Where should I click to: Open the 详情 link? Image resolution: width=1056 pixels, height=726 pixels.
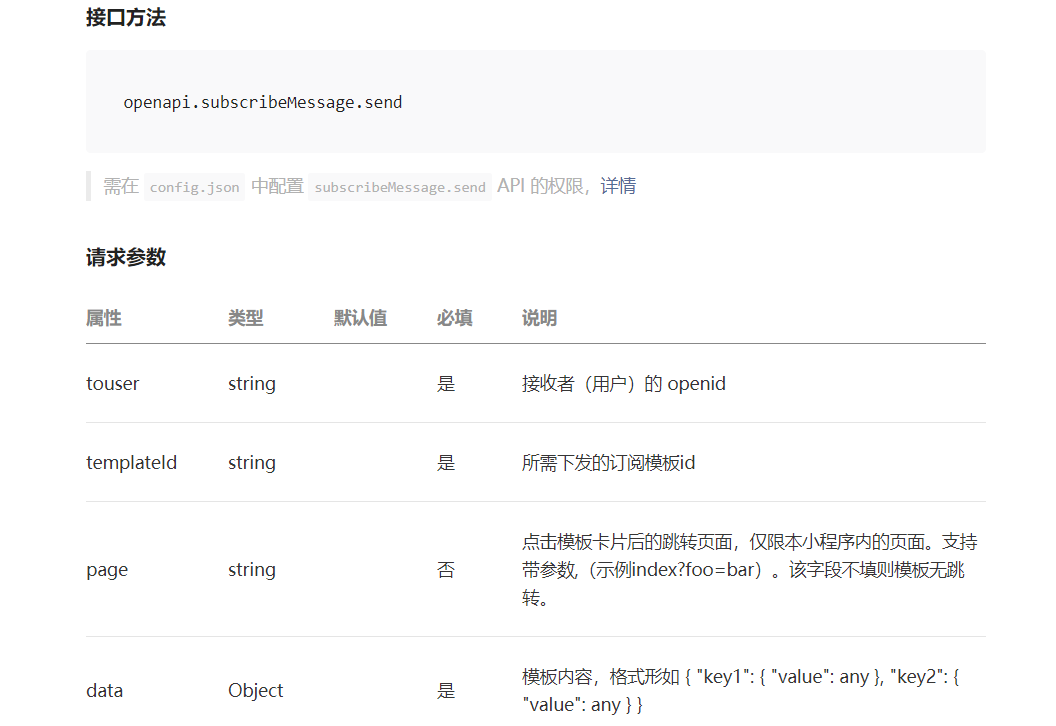(x=618, y=186)
